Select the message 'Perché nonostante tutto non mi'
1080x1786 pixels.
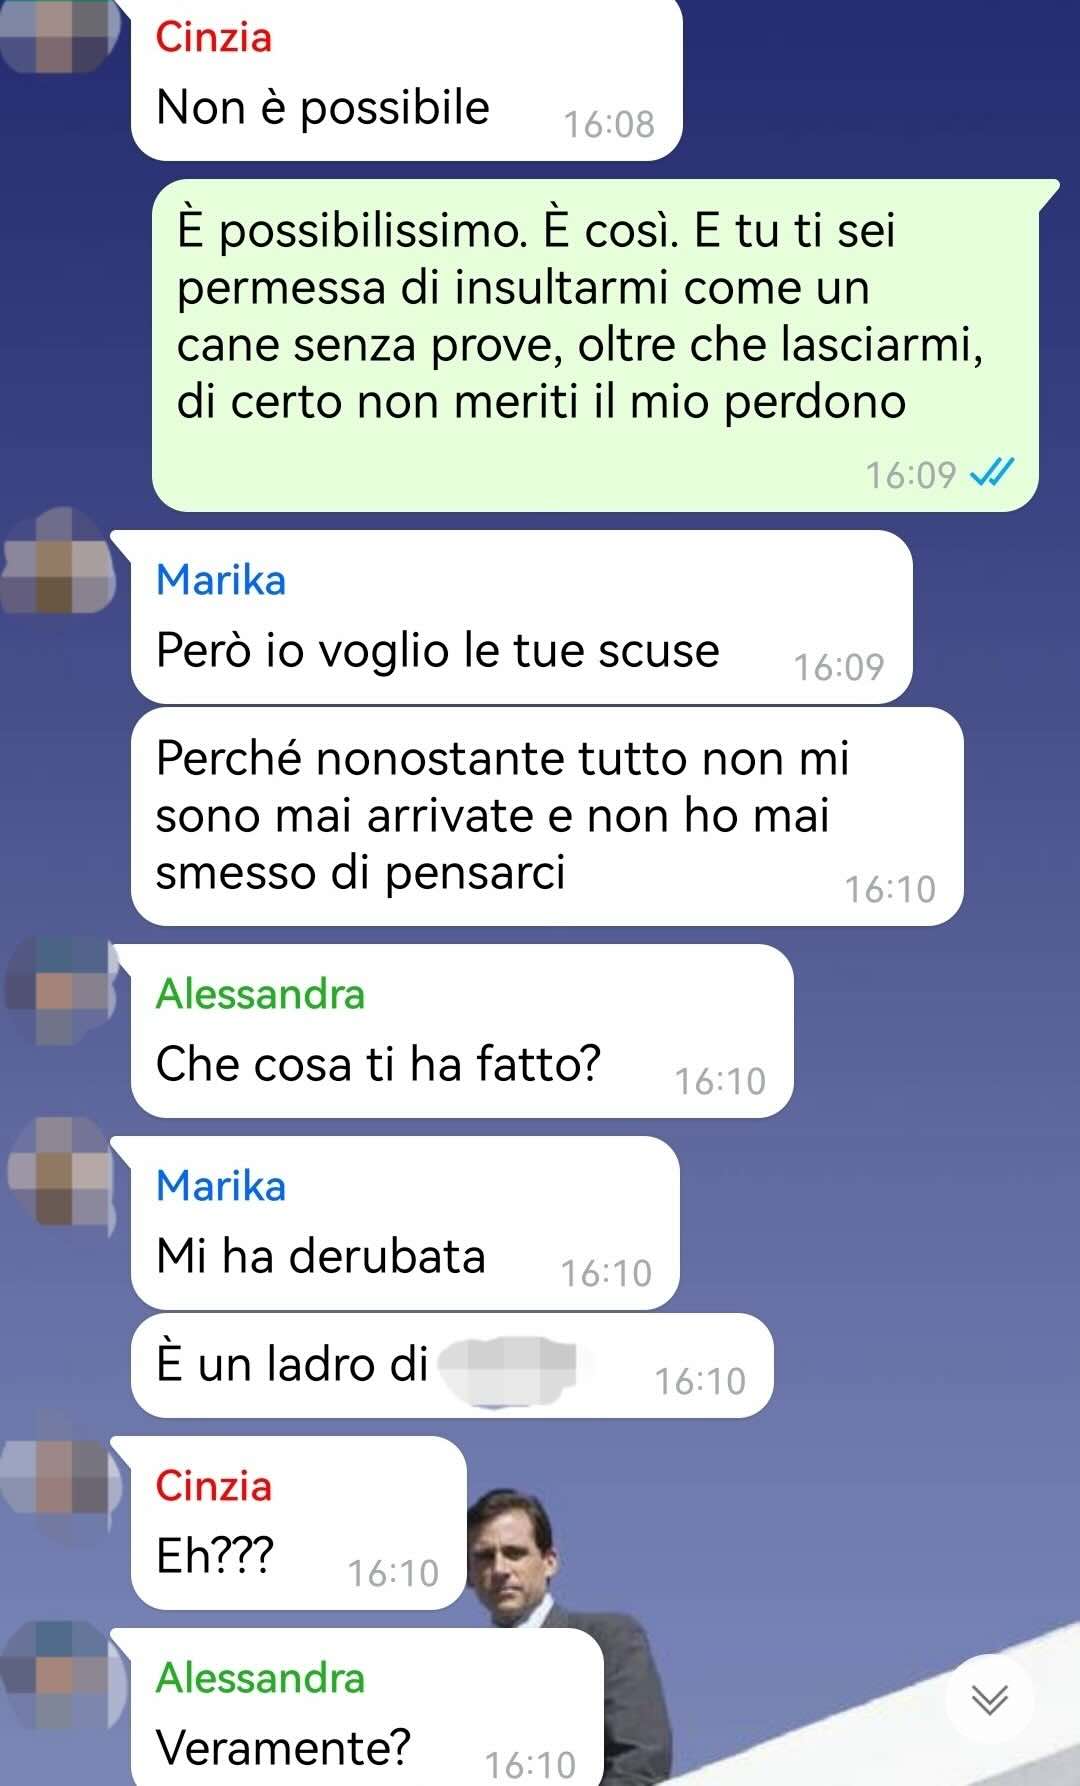[x=547, y=816]
